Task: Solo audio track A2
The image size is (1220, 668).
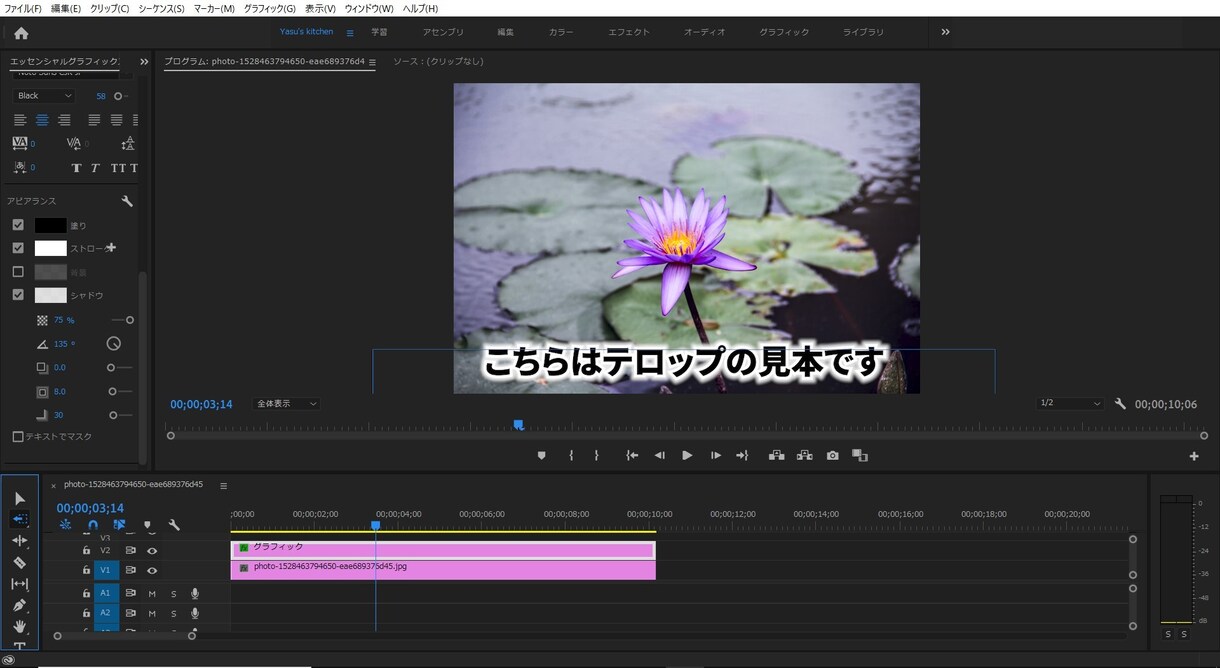Action: [x=173, y=613]
